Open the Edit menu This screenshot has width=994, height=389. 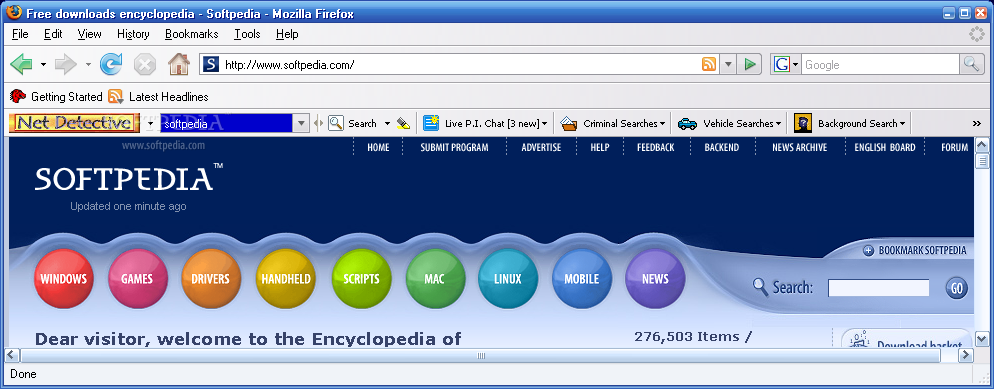53,34
